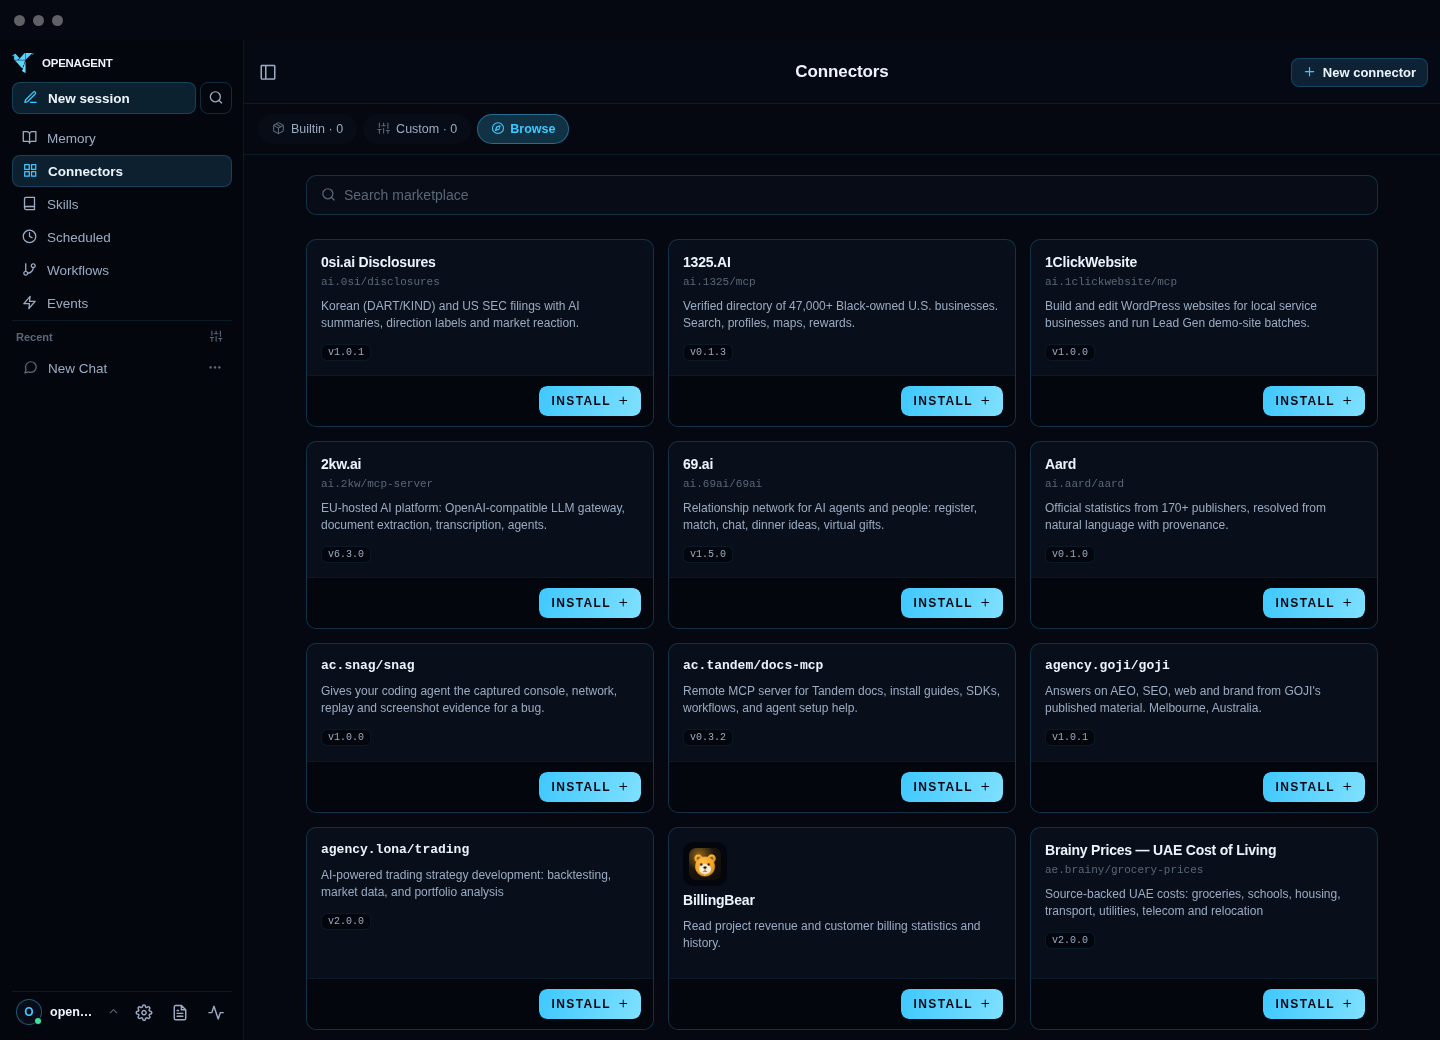
Task: Install the BillingBear connector
Action: 952,1004
